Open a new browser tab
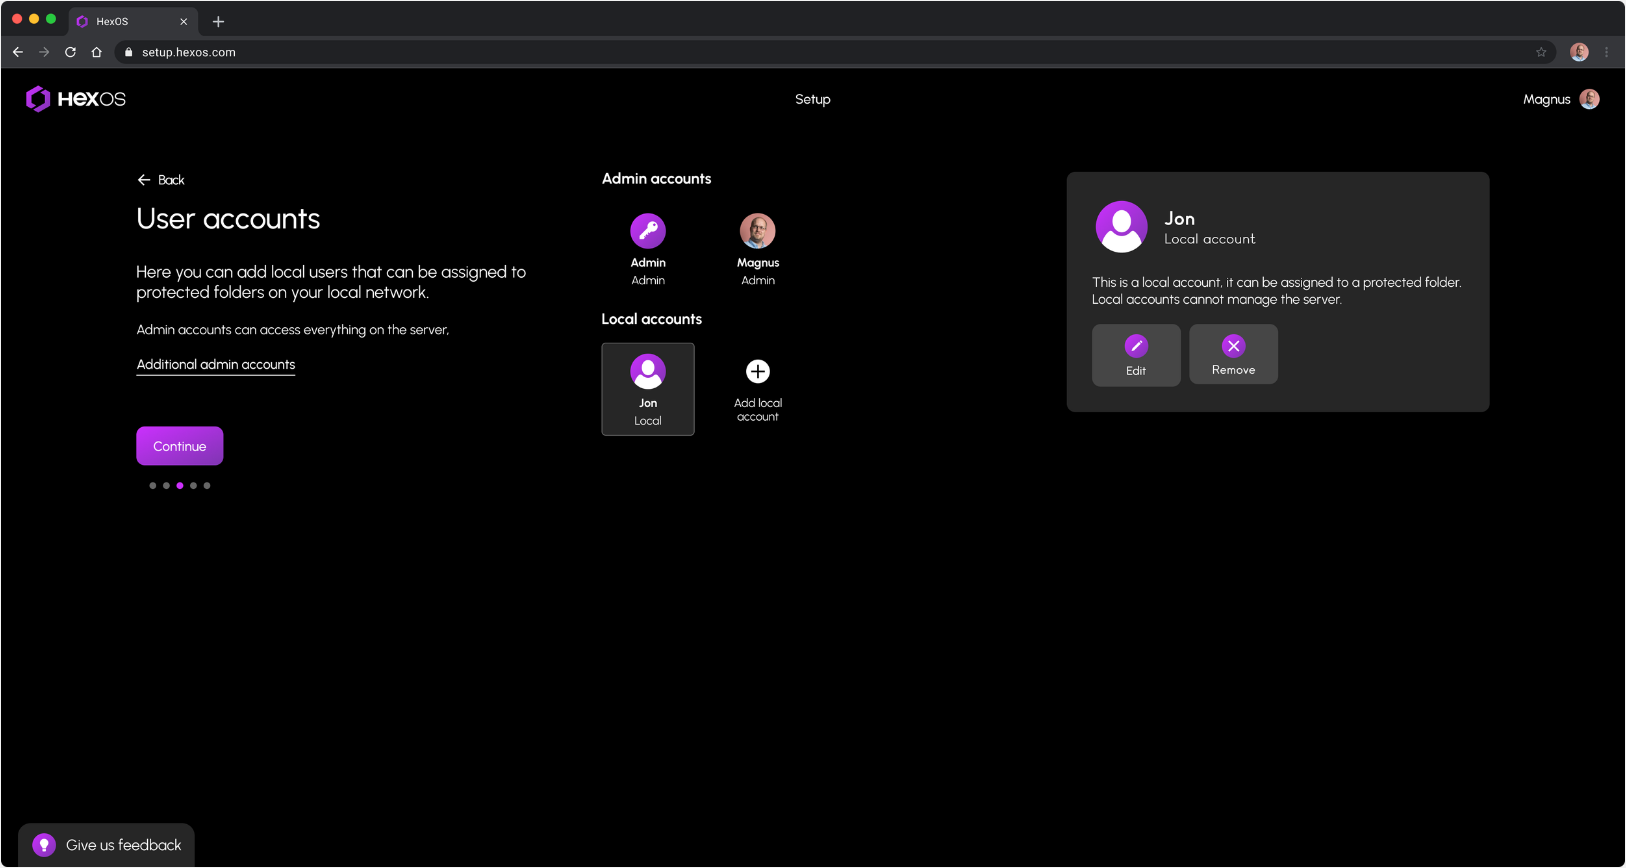1626x868 pixels. pos(218,21)
